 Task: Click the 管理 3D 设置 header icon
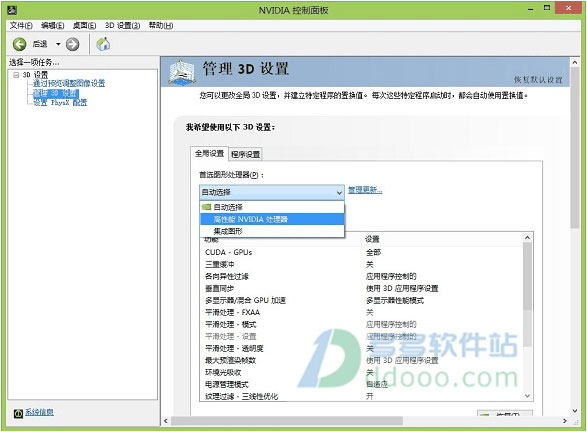[181, 72]
